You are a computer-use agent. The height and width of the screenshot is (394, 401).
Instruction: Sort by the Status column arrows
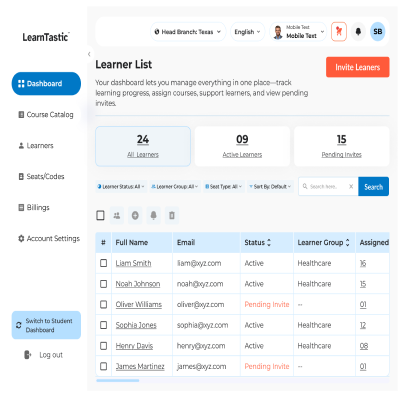269,243
